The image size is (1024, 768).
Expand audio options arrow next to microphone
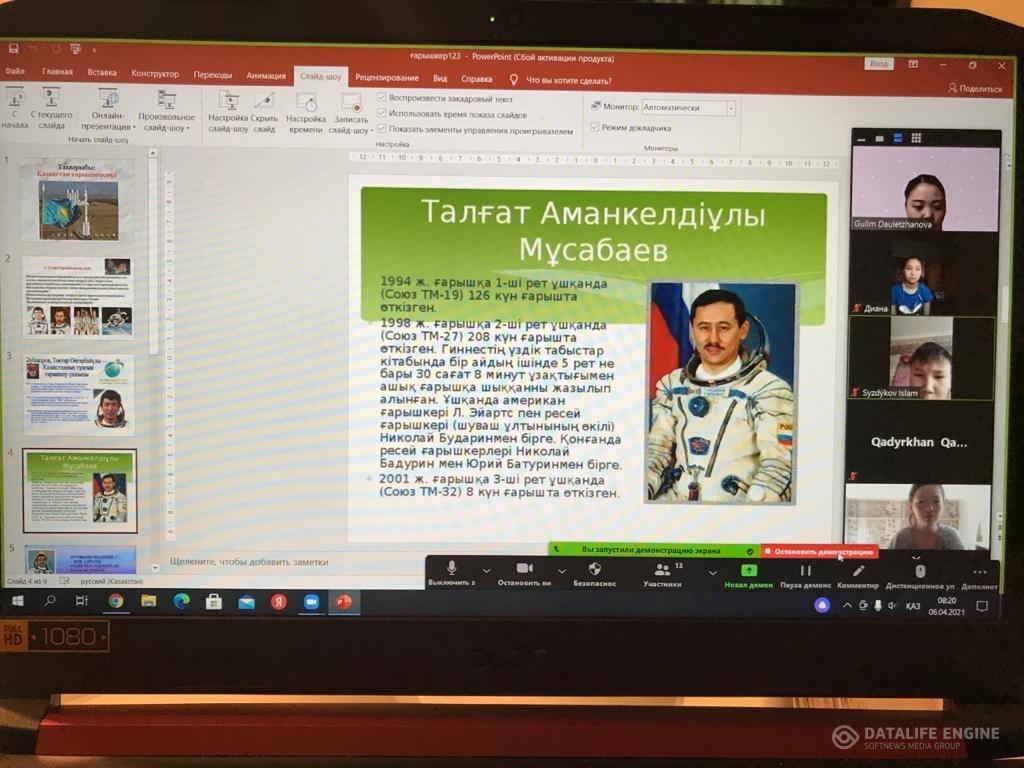pos(487,570)
